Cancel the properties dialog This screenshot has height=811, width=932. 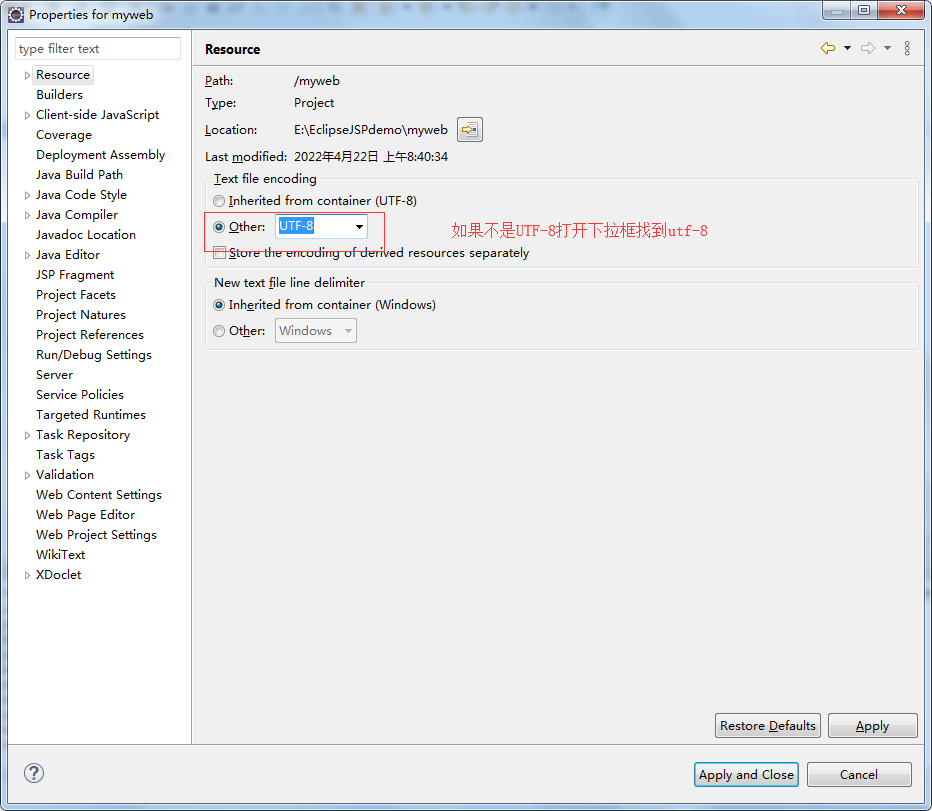[x=858, y=774]
